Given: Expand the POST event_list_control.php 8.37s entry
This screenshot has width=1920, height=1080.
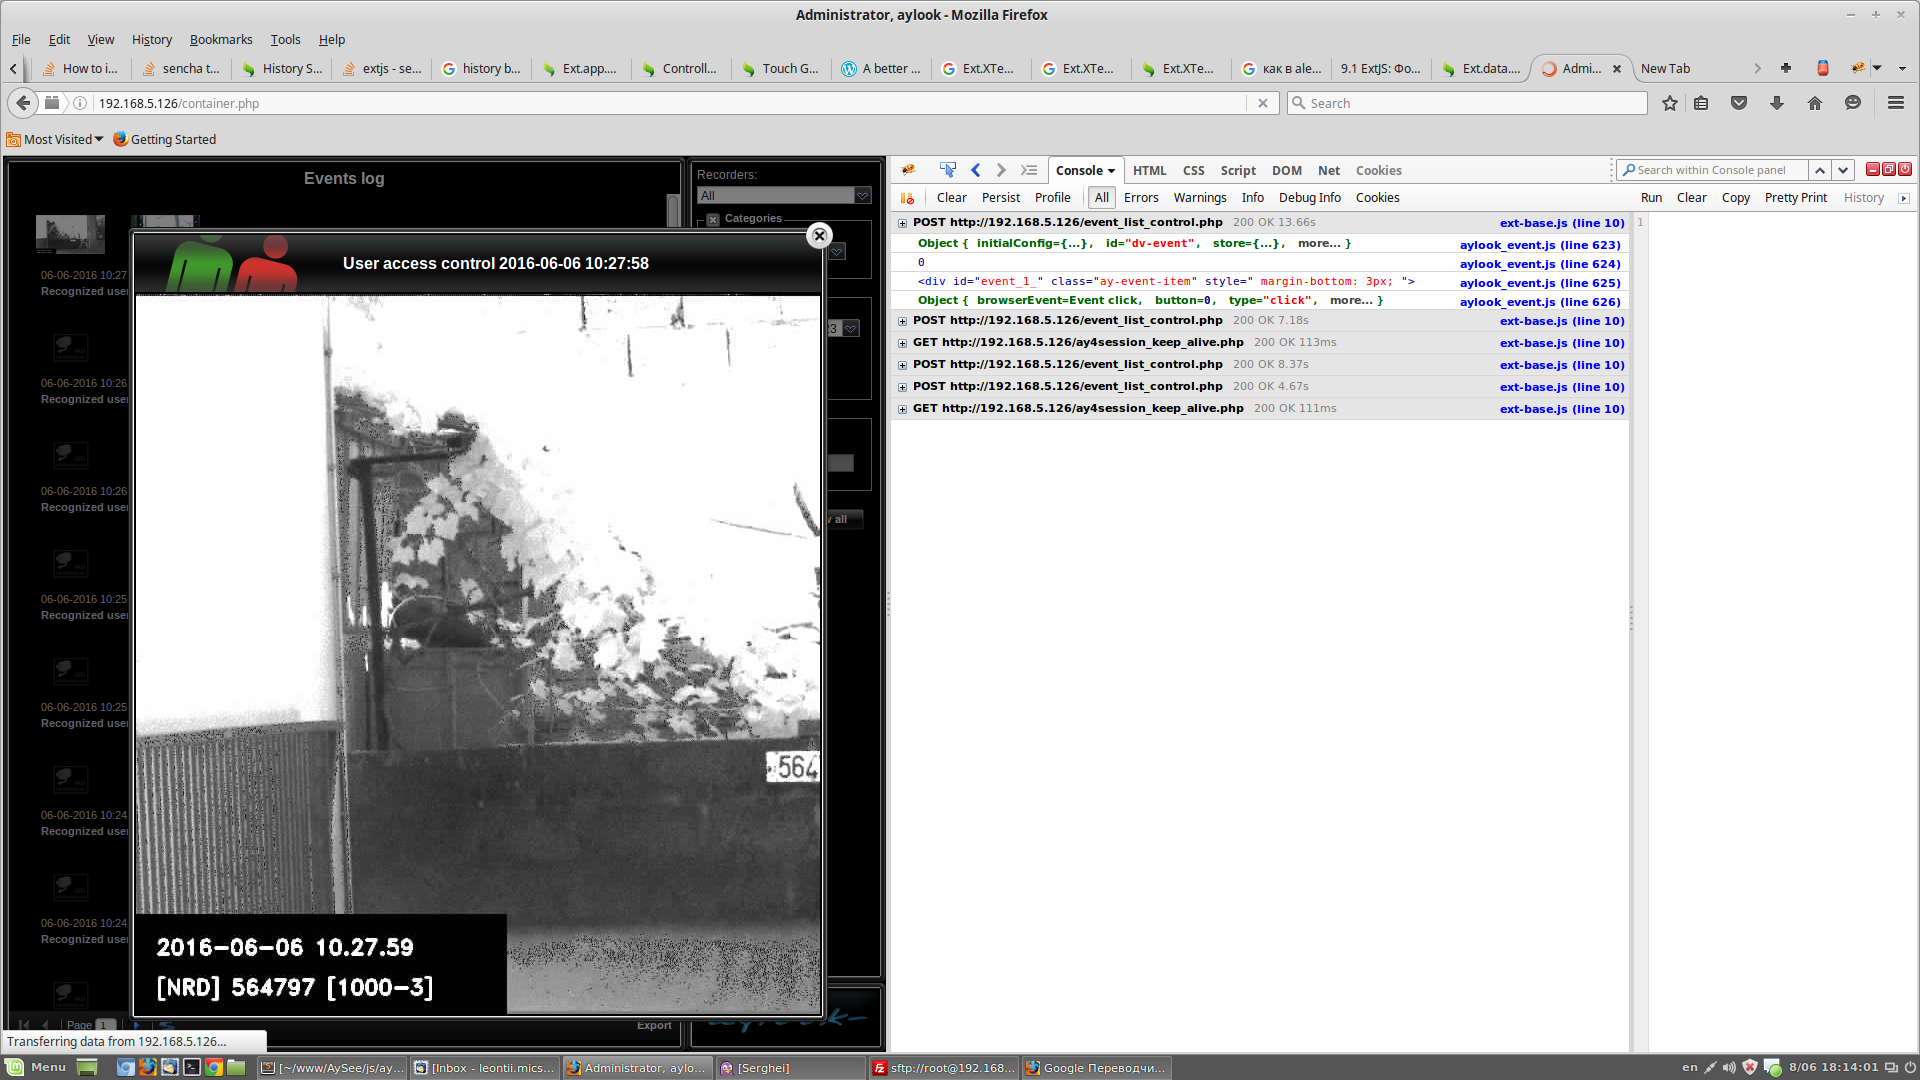Looking at the screenshot, I should pyautogui.click(x=902, y=365).
